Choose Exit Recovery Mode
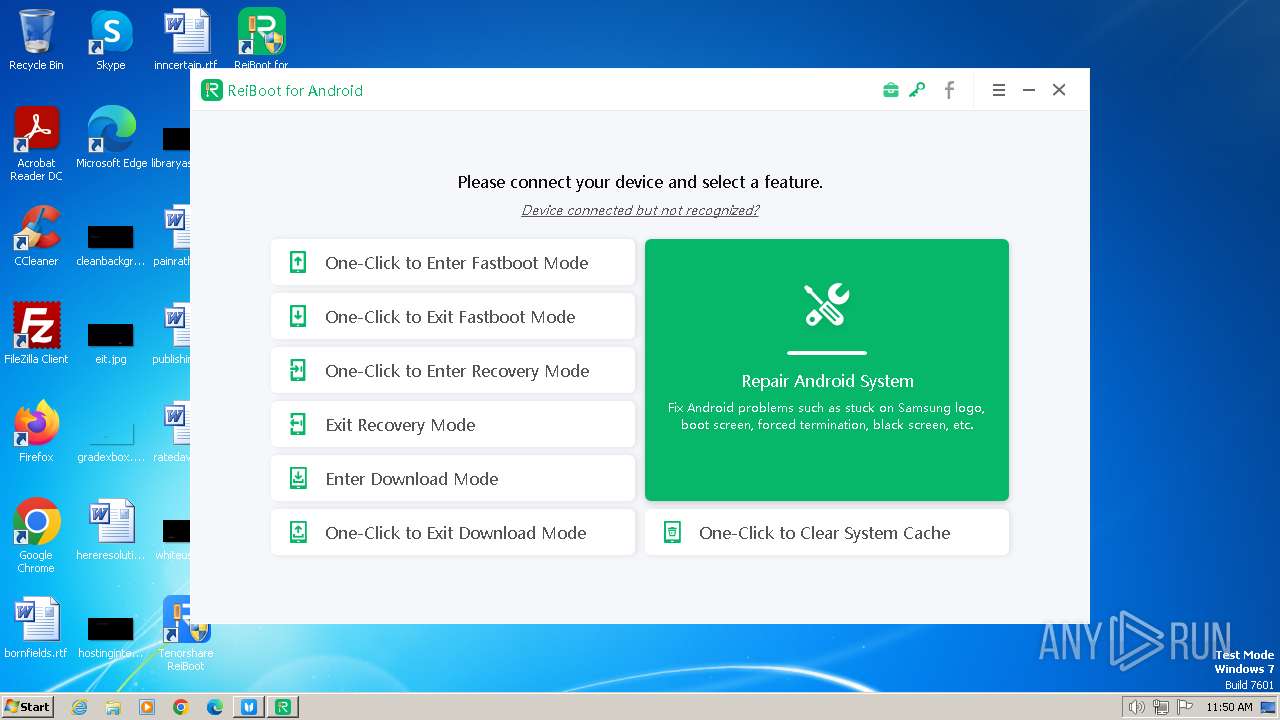Image resolution: width=1280 pixels, height=720 pixels. coord(453,424)
